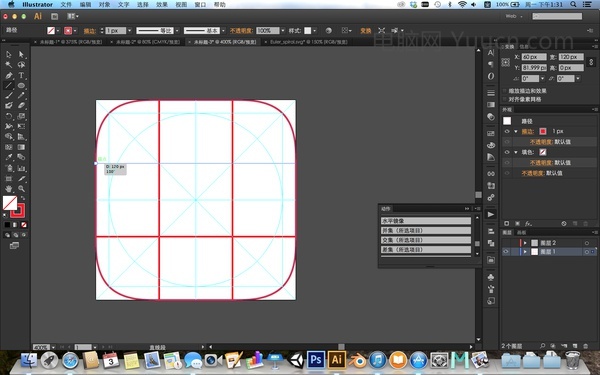Select the Paintbrush tool
The width and height of the screenshot is (600, 375).
[8, 96]
